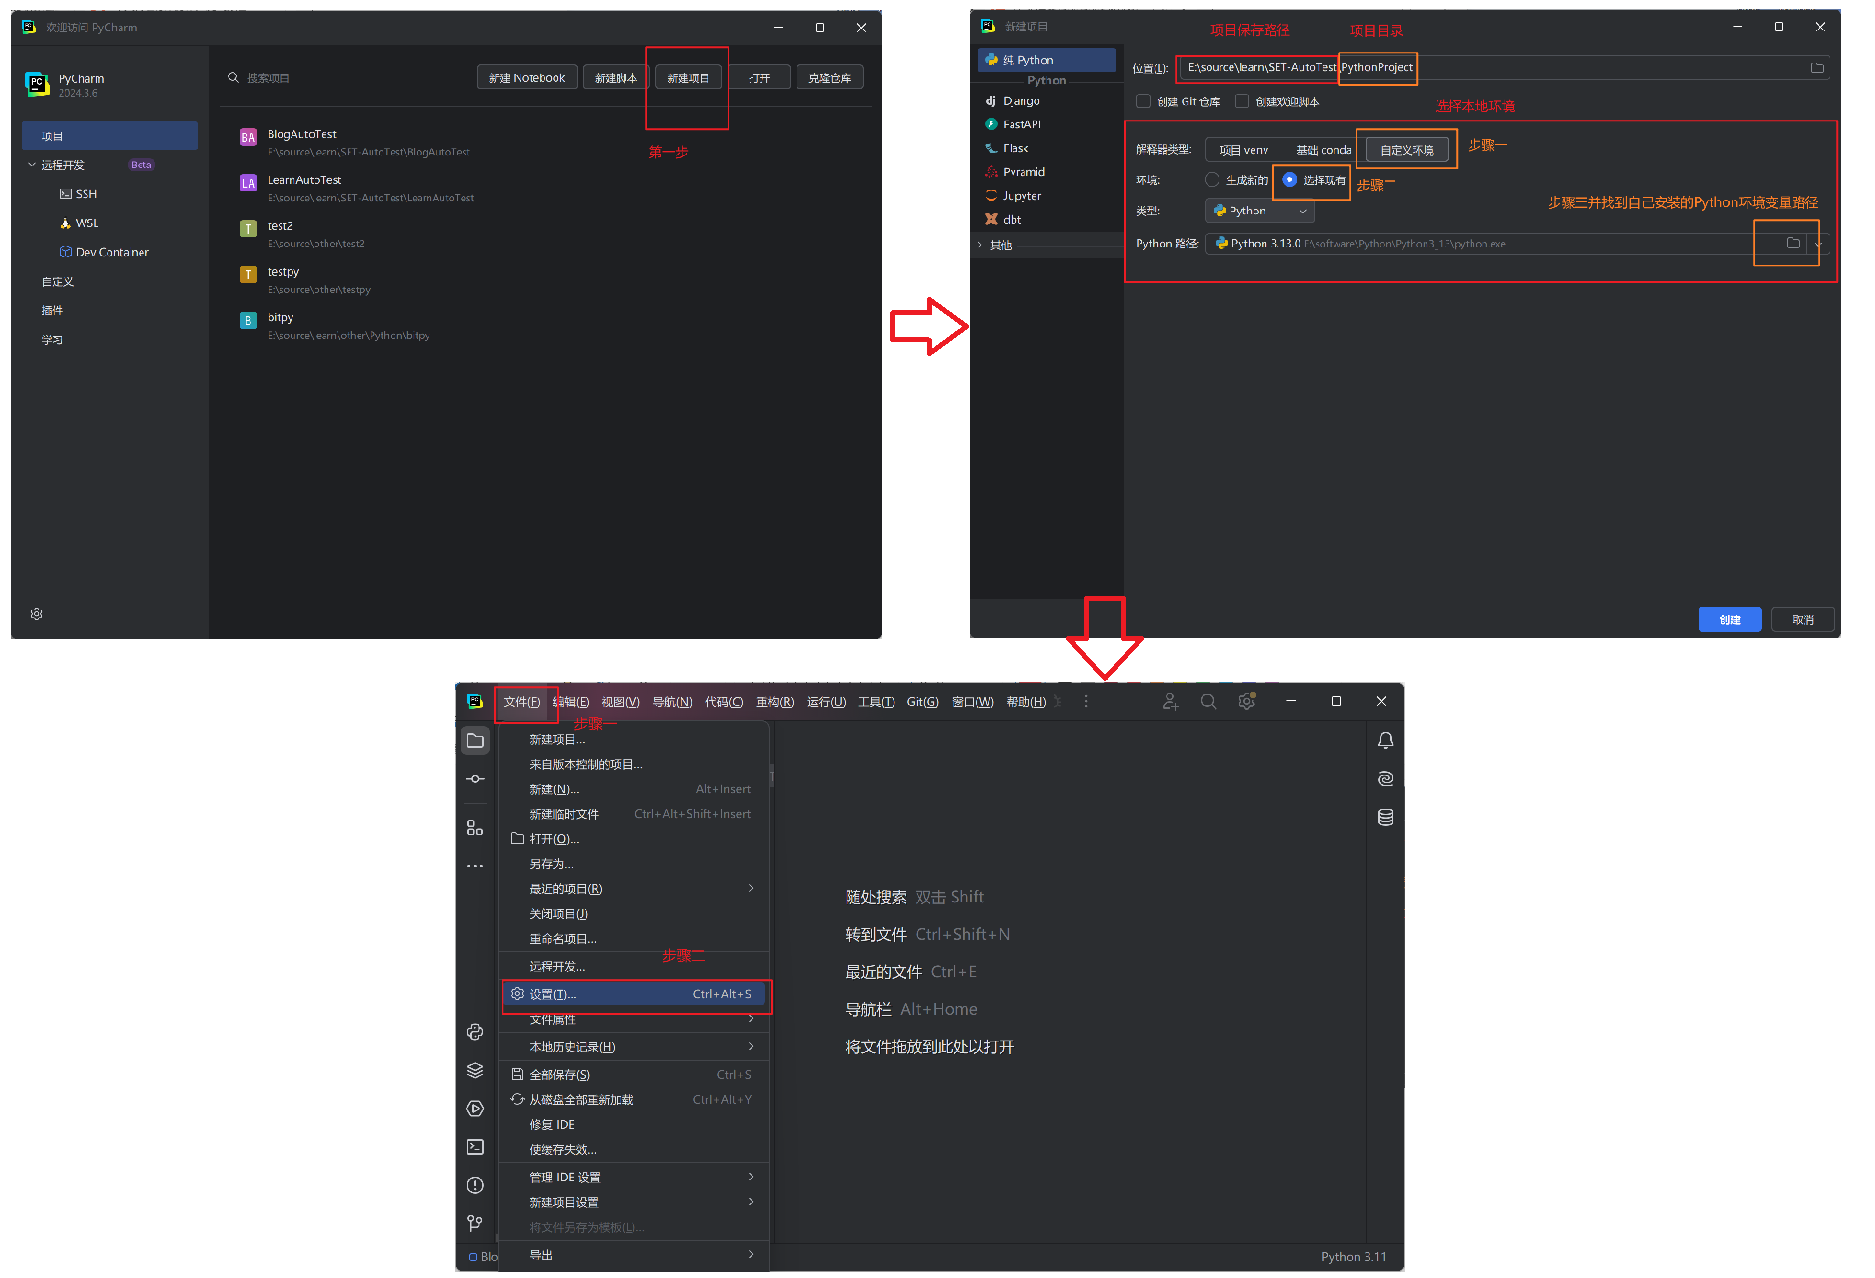Click the blue 创建 button
1875x1278 pixels.
[x=1730, y=620]
